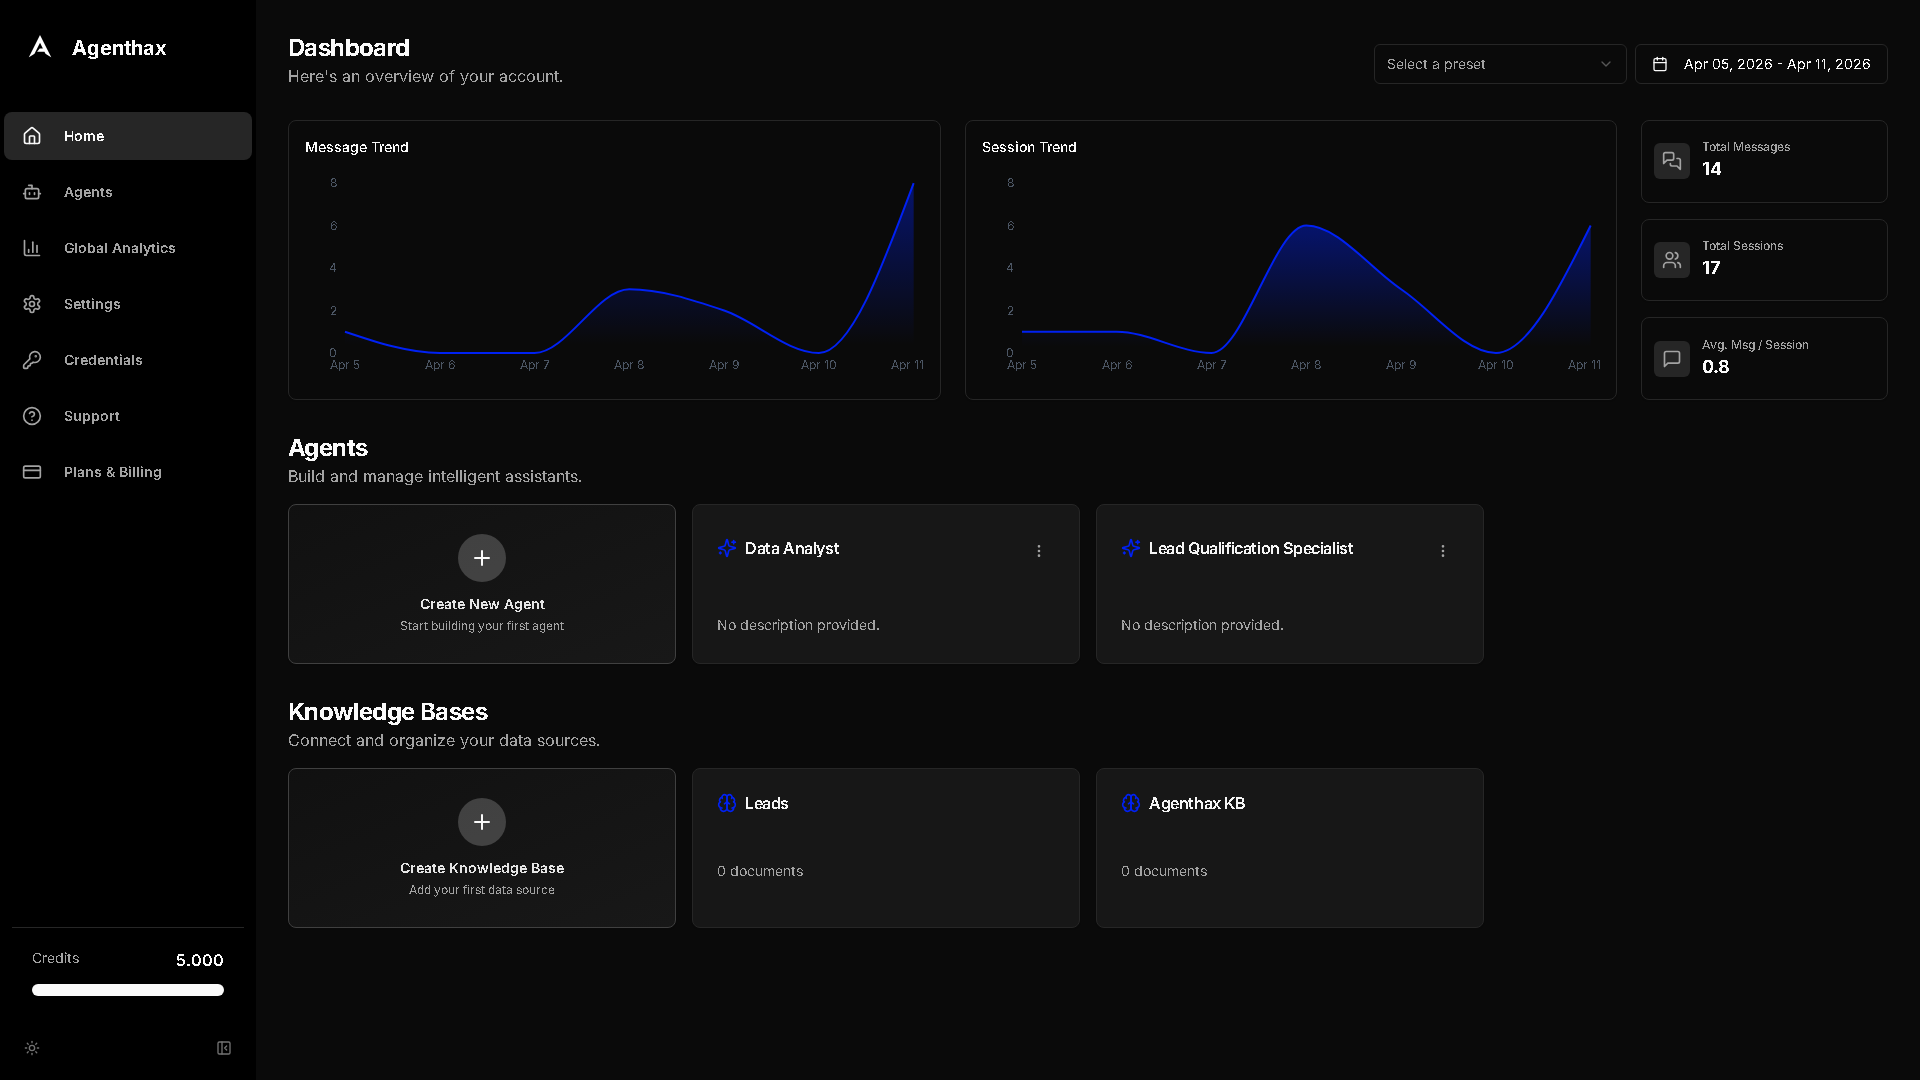Click the Plans & Billing card icon
This screenshot has height=1080, width=1920.
point(32,472)
